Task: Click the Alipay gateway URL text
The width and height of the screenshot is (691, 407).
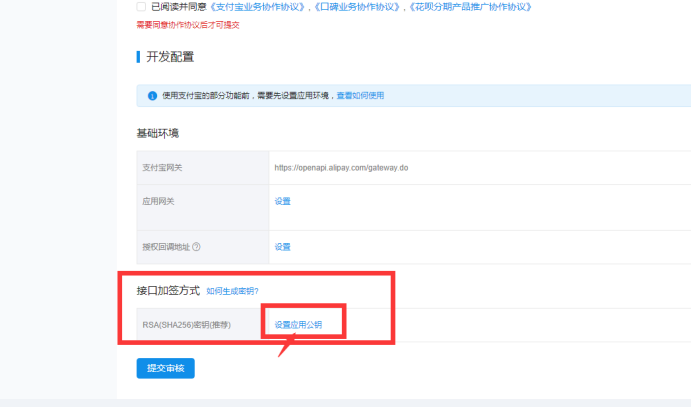Action: (341, 168)
